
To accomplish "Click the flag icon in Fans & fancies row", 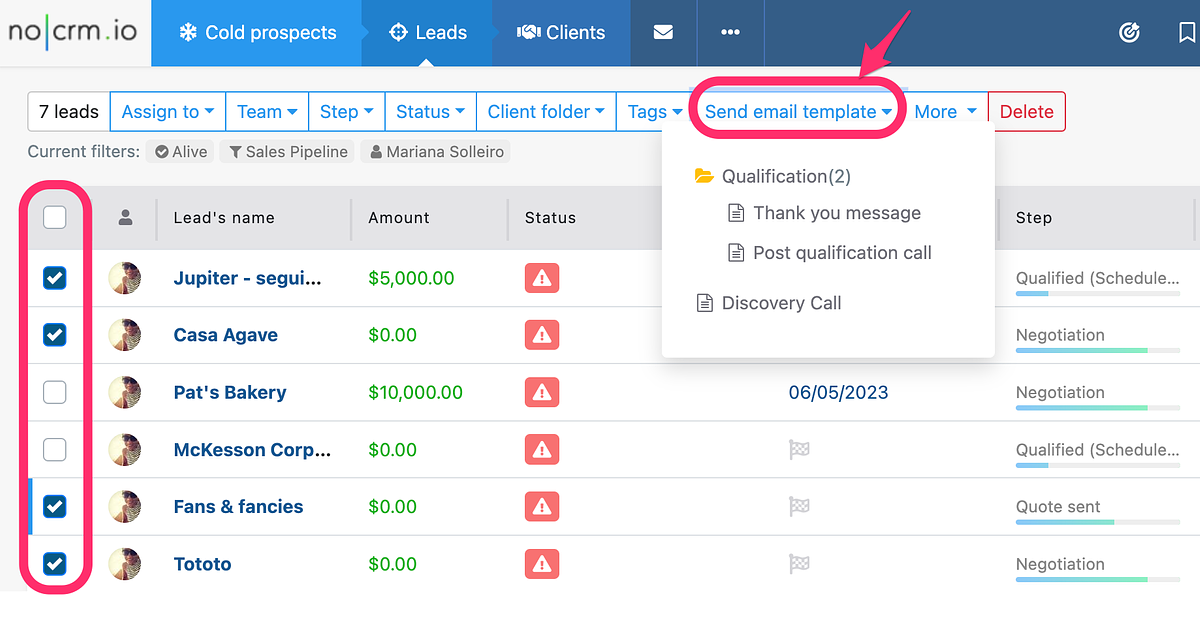I will click(799, 507).
